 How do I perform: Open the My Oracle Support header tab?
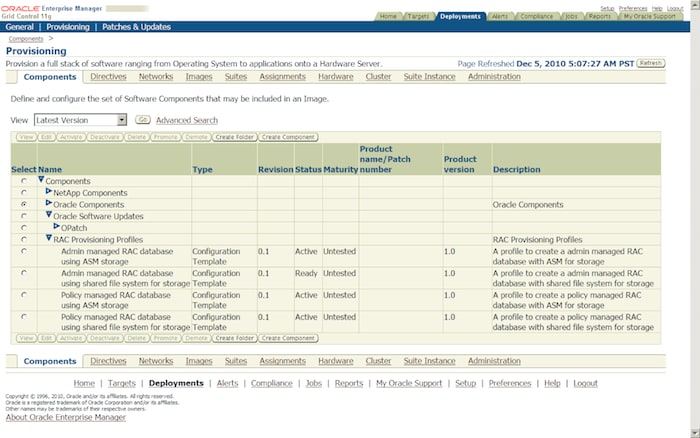tap(650, 17)
